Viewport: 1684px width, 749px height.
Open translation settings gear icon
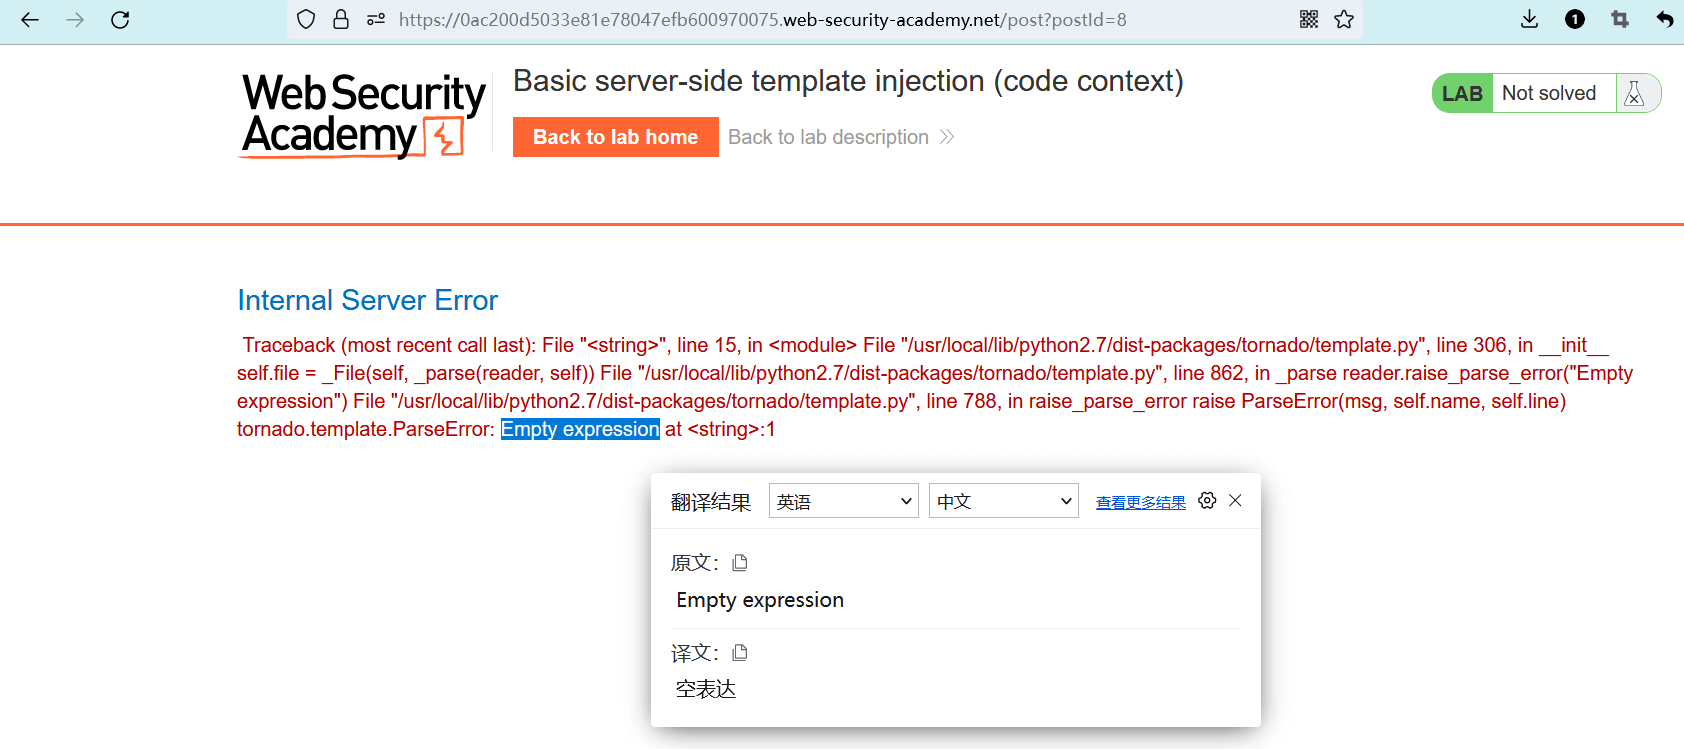pos(1207,501)
